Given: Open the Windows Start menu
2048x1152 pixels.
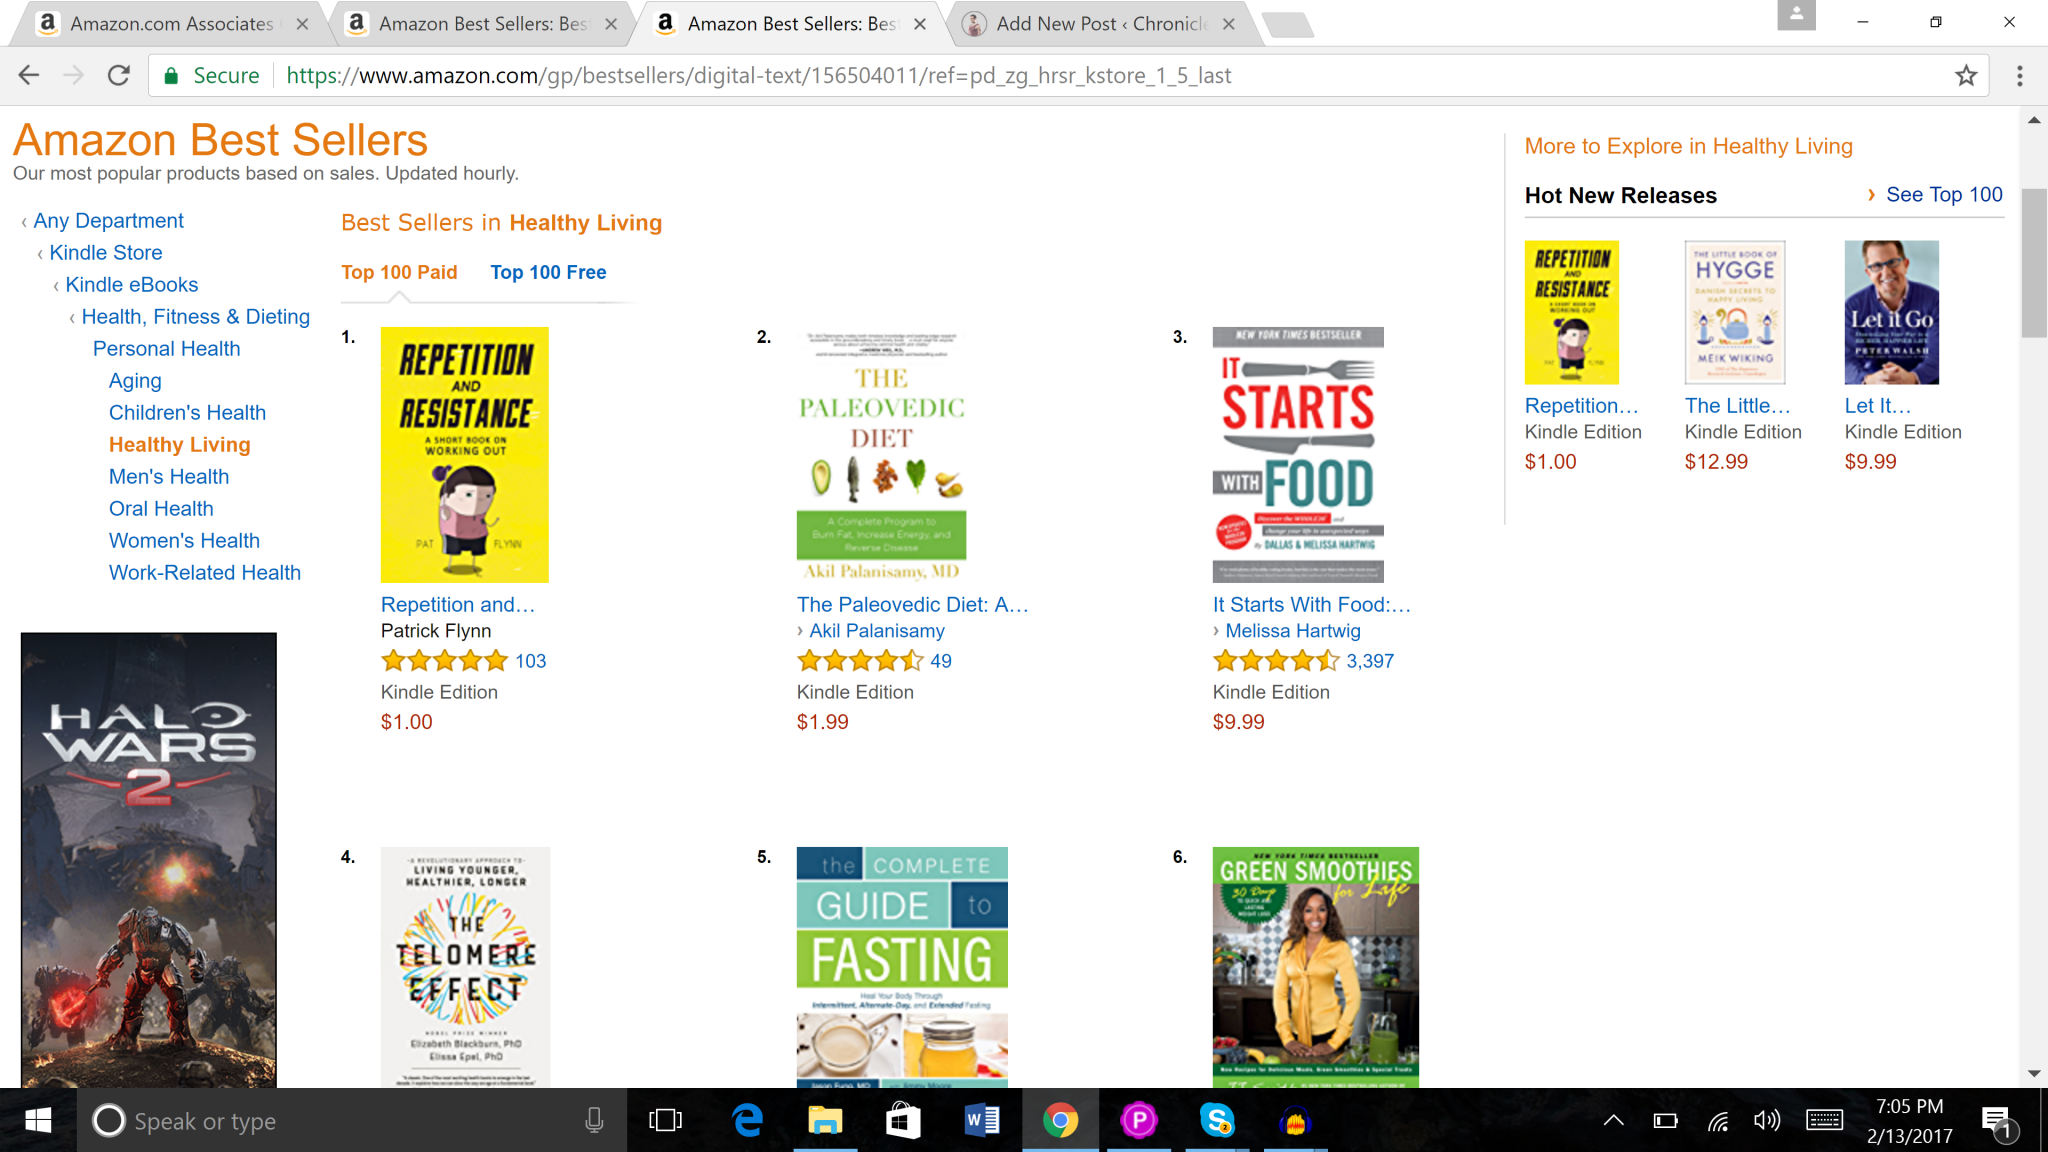Looking at the screenshot, I should click(38, 1120).
